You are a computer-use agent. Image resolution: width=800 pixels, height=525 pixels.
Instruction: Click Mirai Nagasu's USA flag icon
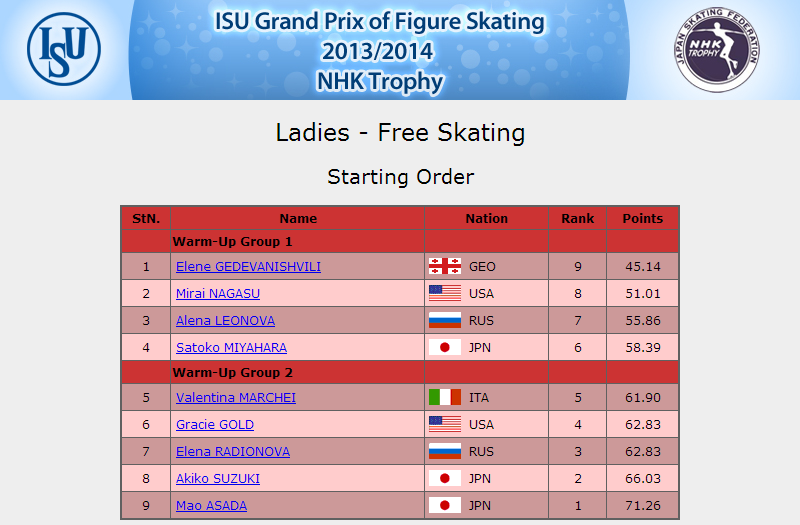click(445, 293)
